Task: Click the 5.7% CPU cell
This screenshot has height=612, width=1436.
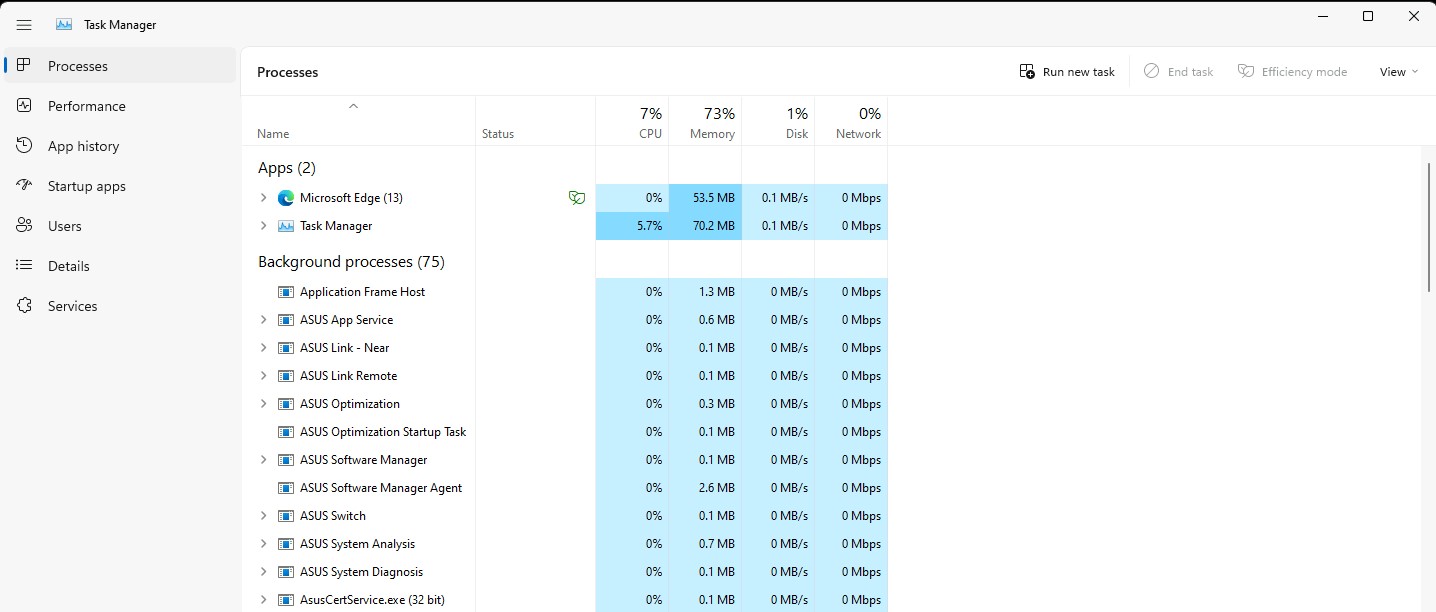Action: pos(632,226)
